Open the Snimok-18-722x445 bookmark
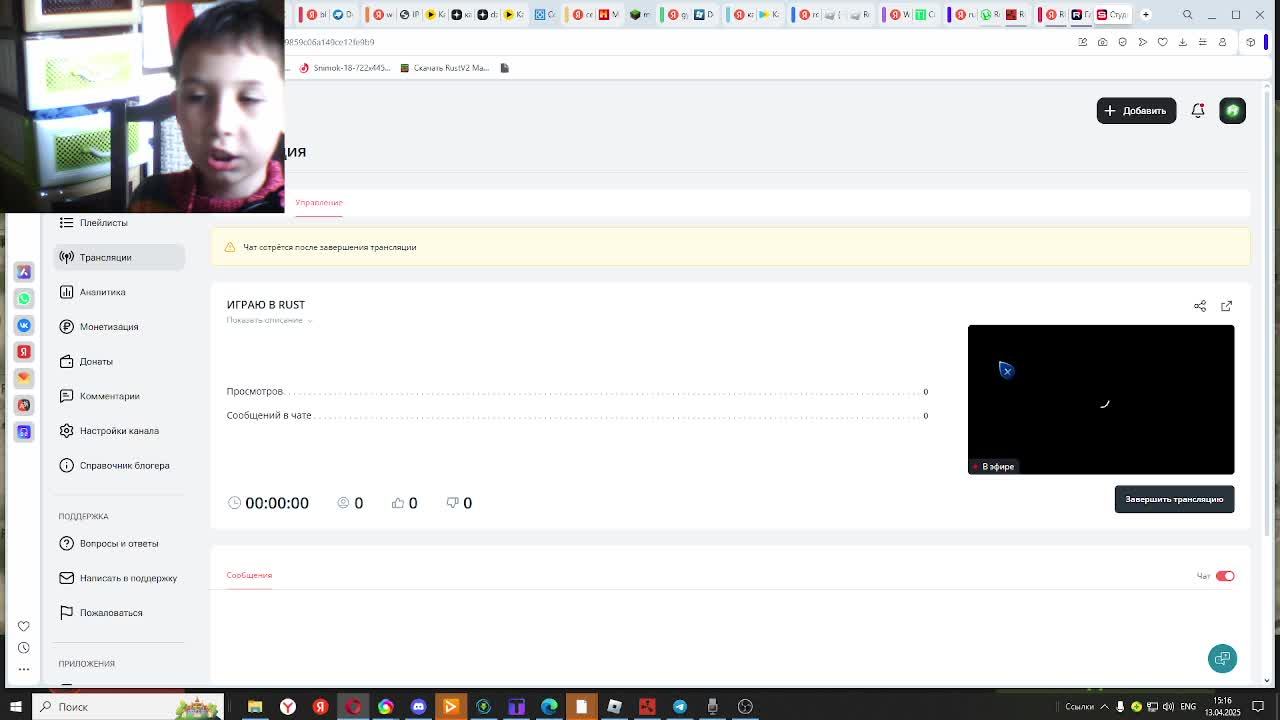 click(x=345, y=68)
